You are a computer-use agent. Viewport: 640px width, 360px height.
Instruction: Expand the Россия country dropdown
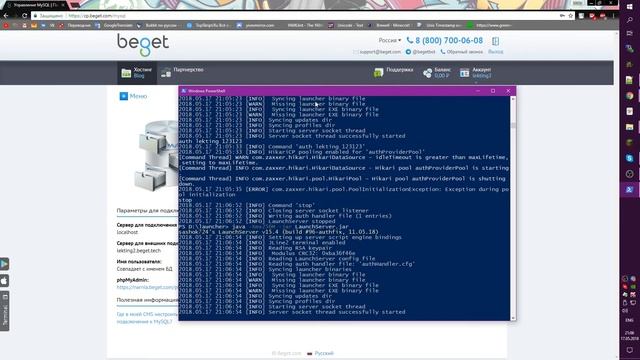click(390, 40)
